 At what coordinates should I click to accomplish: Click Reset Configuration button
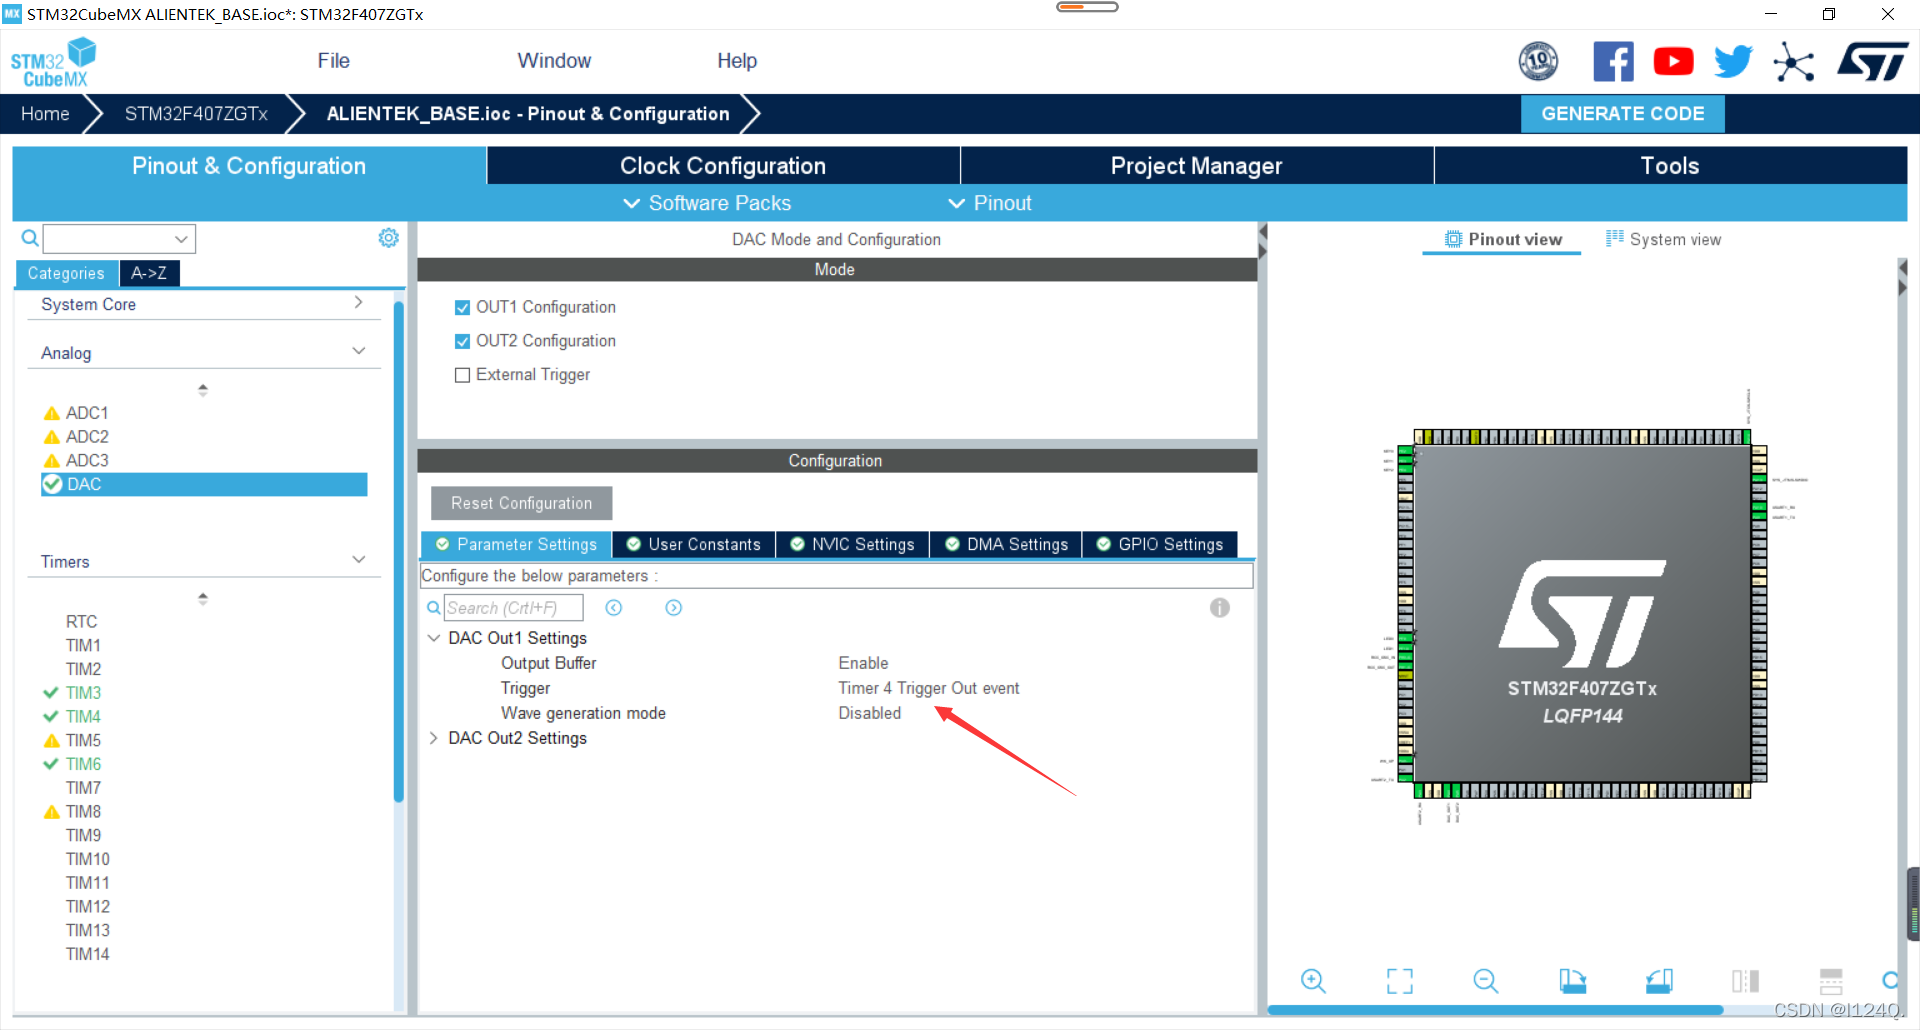521,503
